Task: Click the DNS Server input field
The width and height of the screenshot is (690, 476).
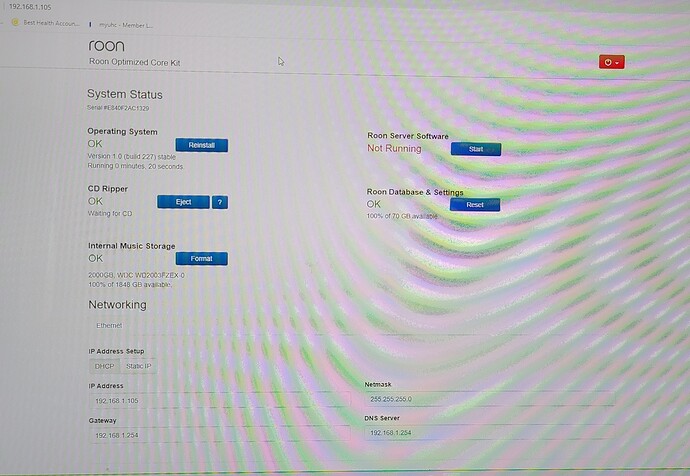Action: 489,433
